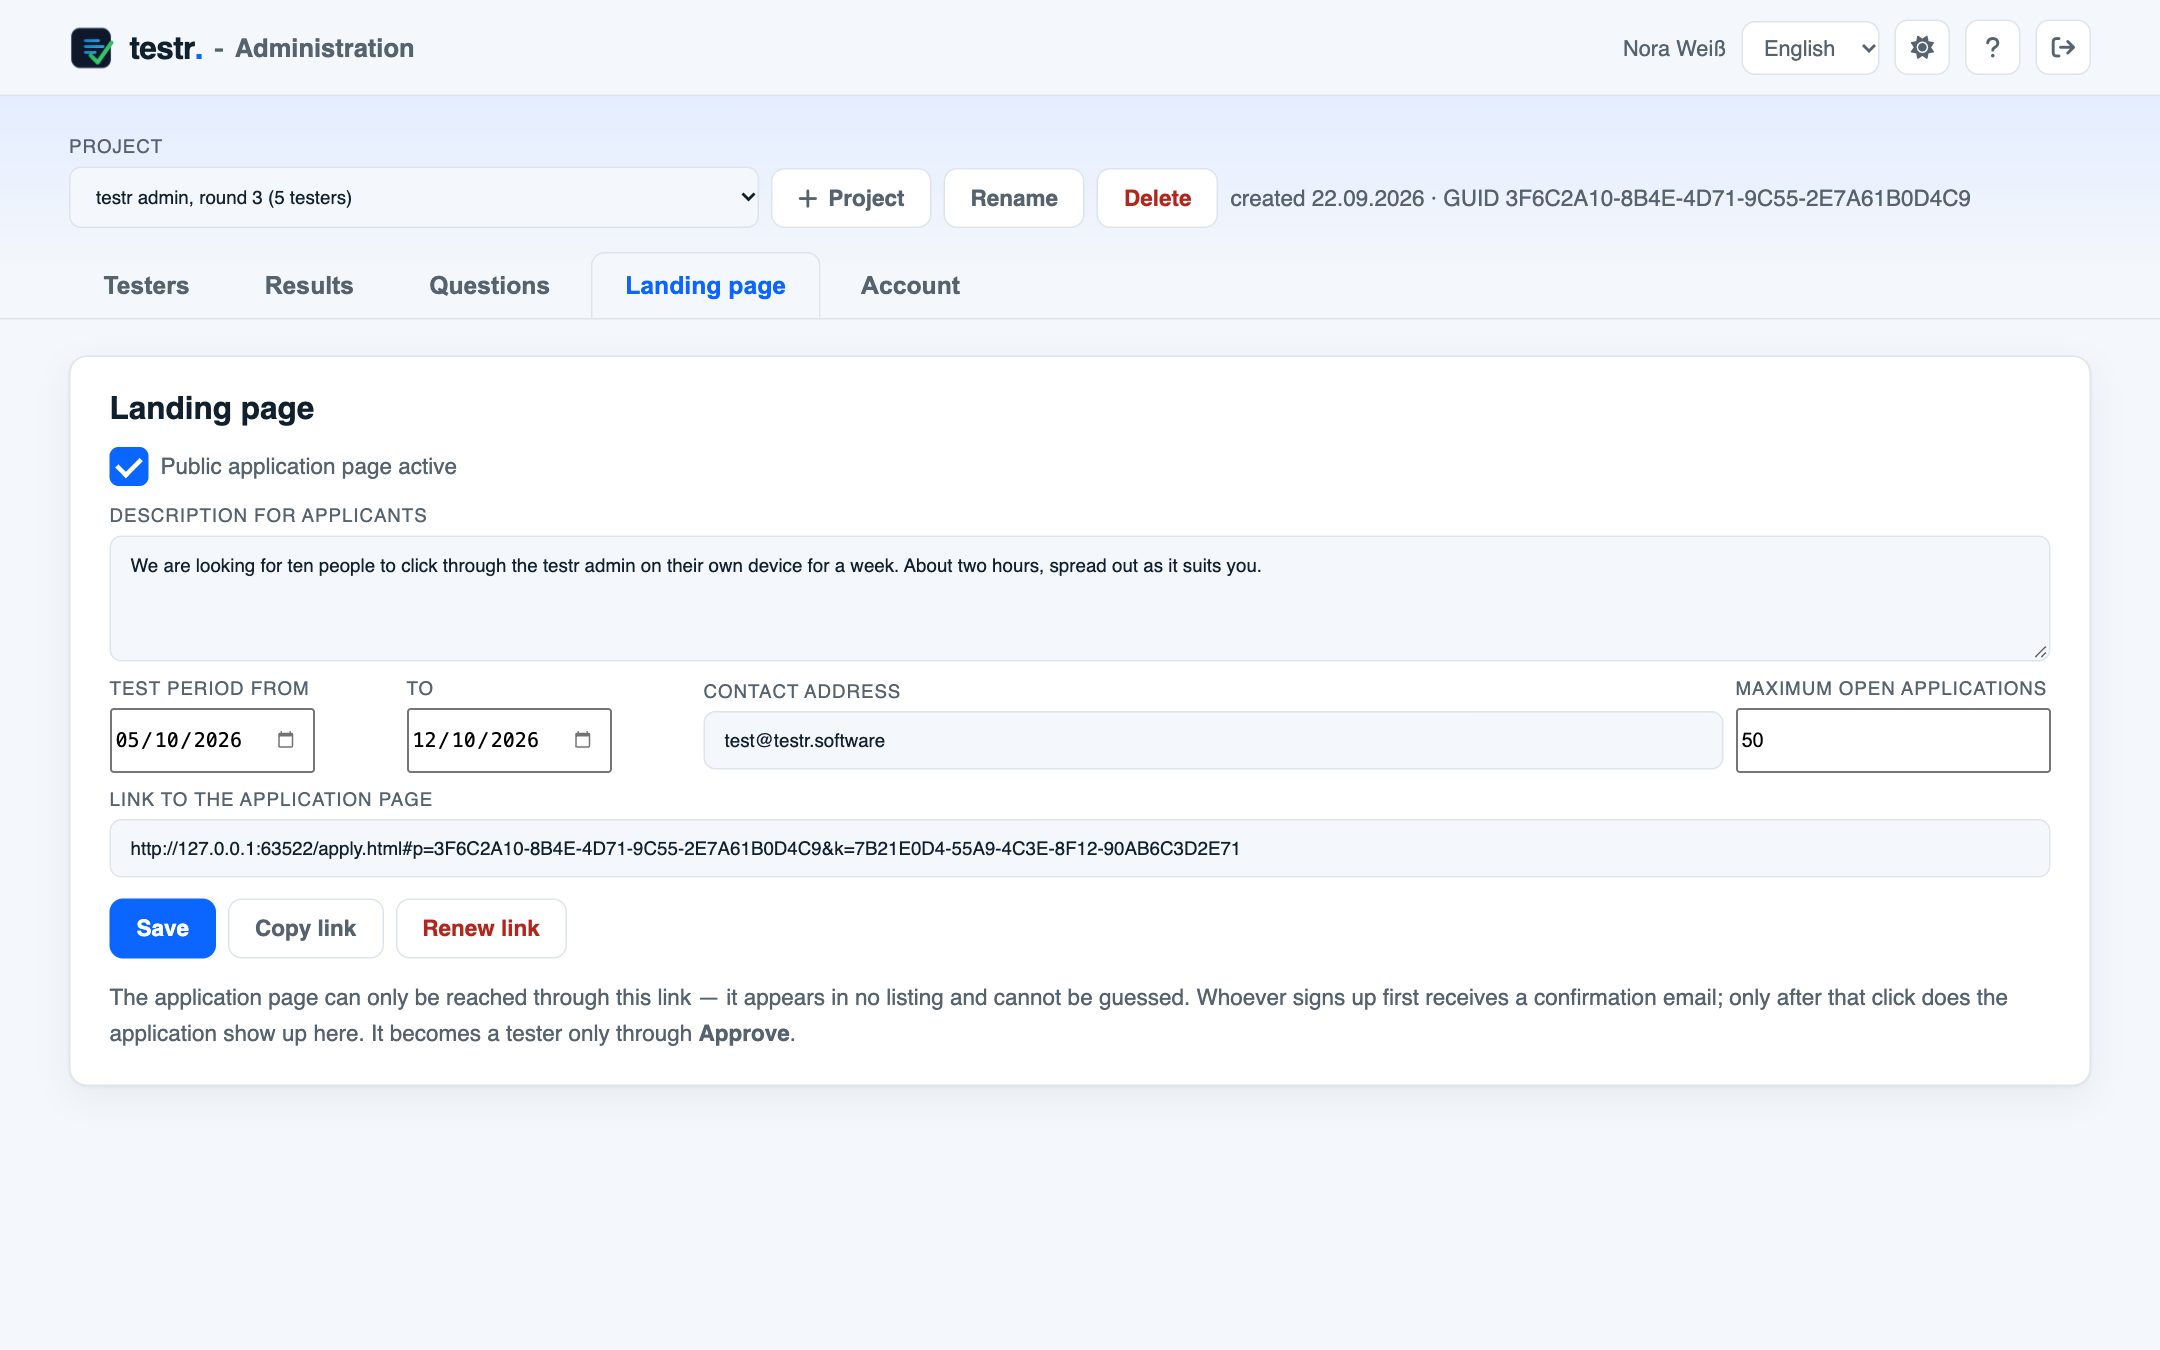Click the Renew link button
The image size is (2160, 1350).
coord(481,928)
